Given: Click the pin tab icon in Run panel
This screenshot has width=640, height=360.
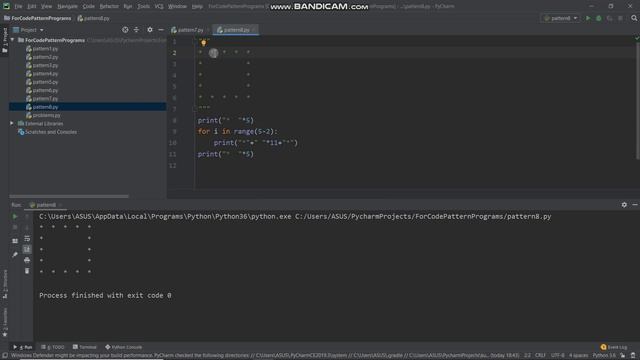Looking at the screenshot, I should pos(15,255).
